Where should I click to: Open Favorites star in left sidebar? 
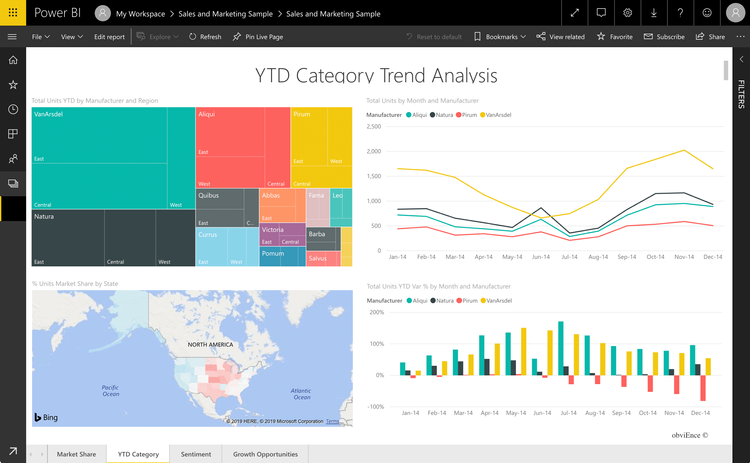pyautogui.click(x=13, y=85)
